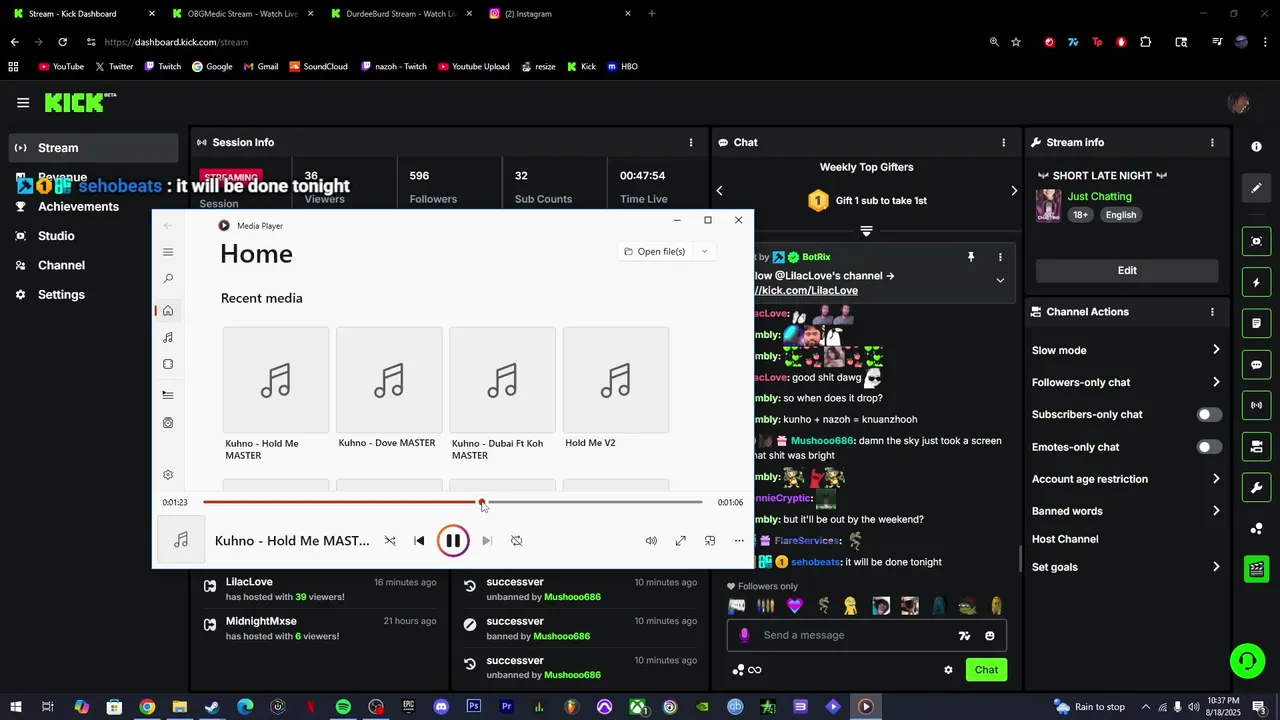Show next Weekly Top Gifters slide
Viewport: 1280px width, 720px height.
[1014, 191]
